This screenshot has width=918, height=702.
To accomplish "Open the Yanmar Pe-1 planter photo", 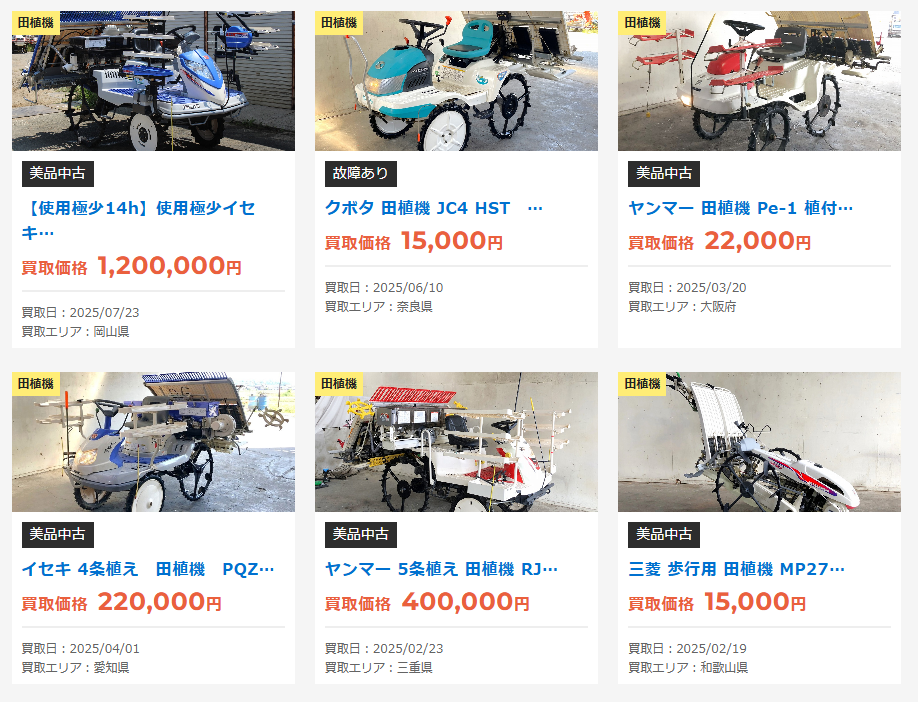I will (759, 81).
